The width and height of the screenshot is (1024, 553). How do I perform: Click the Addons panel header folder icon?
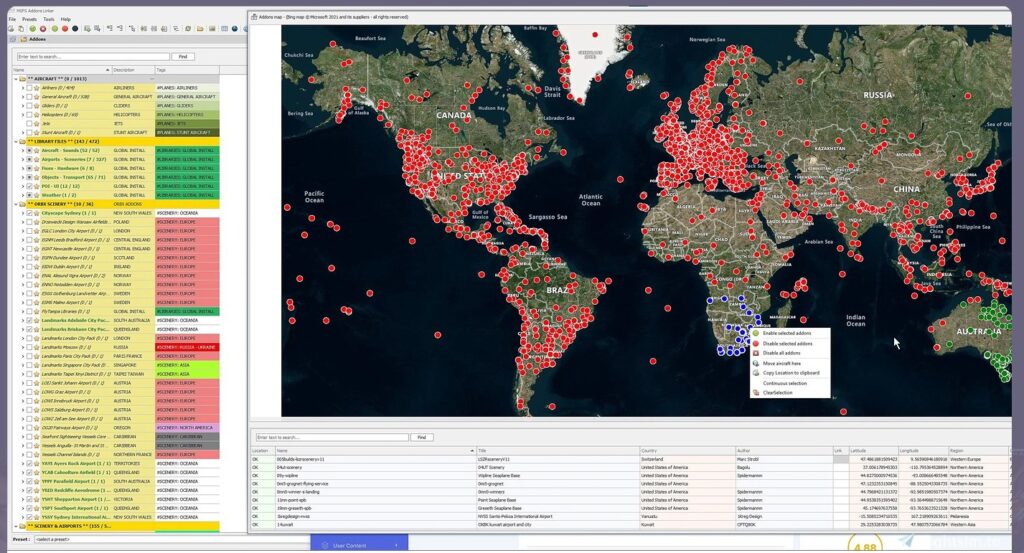click(x=24, y=39)
